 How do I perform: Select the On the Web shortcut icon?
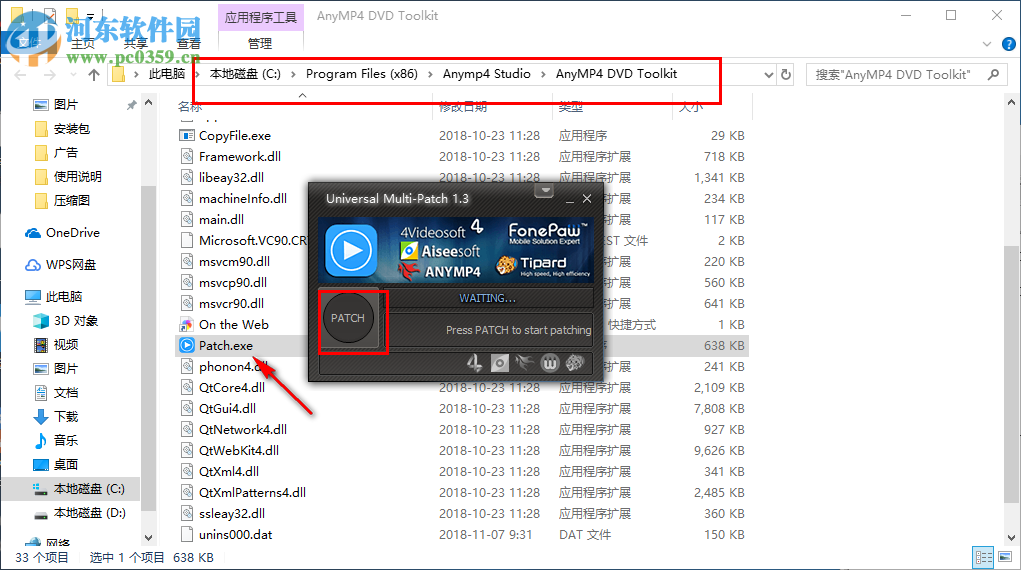(187, 324)
